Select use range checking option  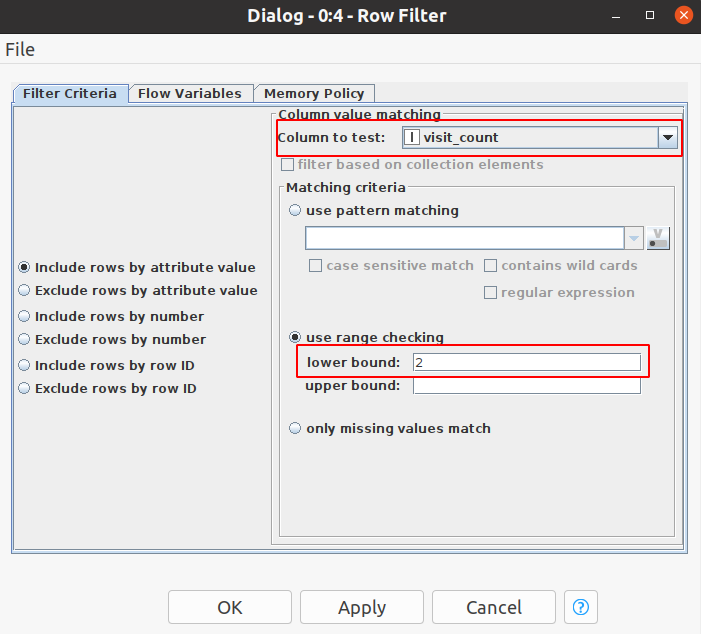click(x=295, y=337)
